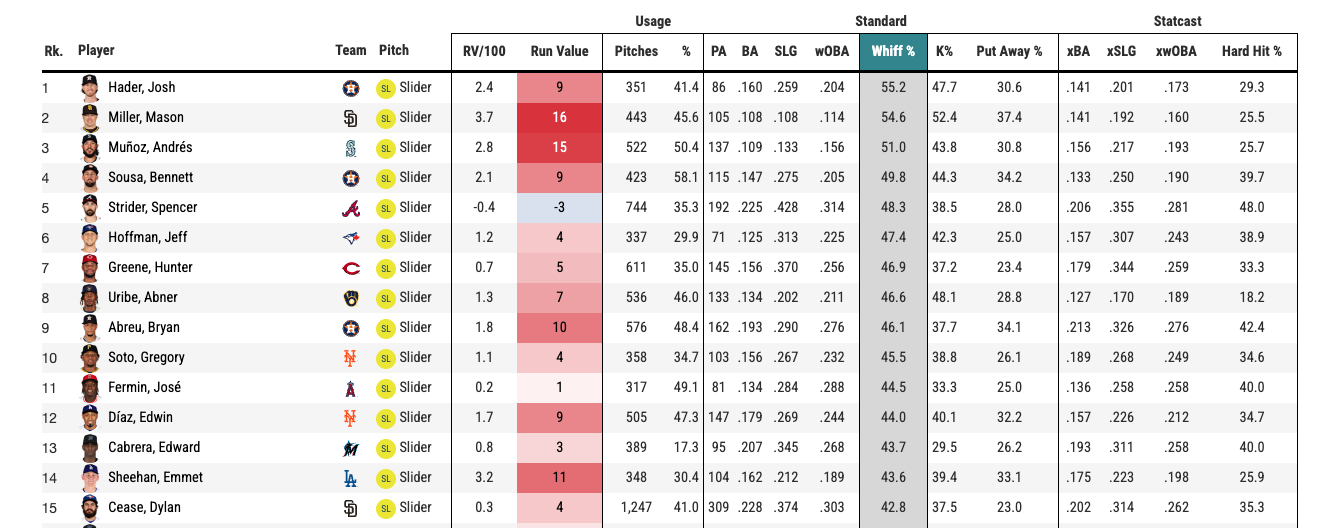Click the slider pitch badge for Edwin Díaz
Image resolution: width=1342 pixels, height=528 pixels.
[385, 418]
